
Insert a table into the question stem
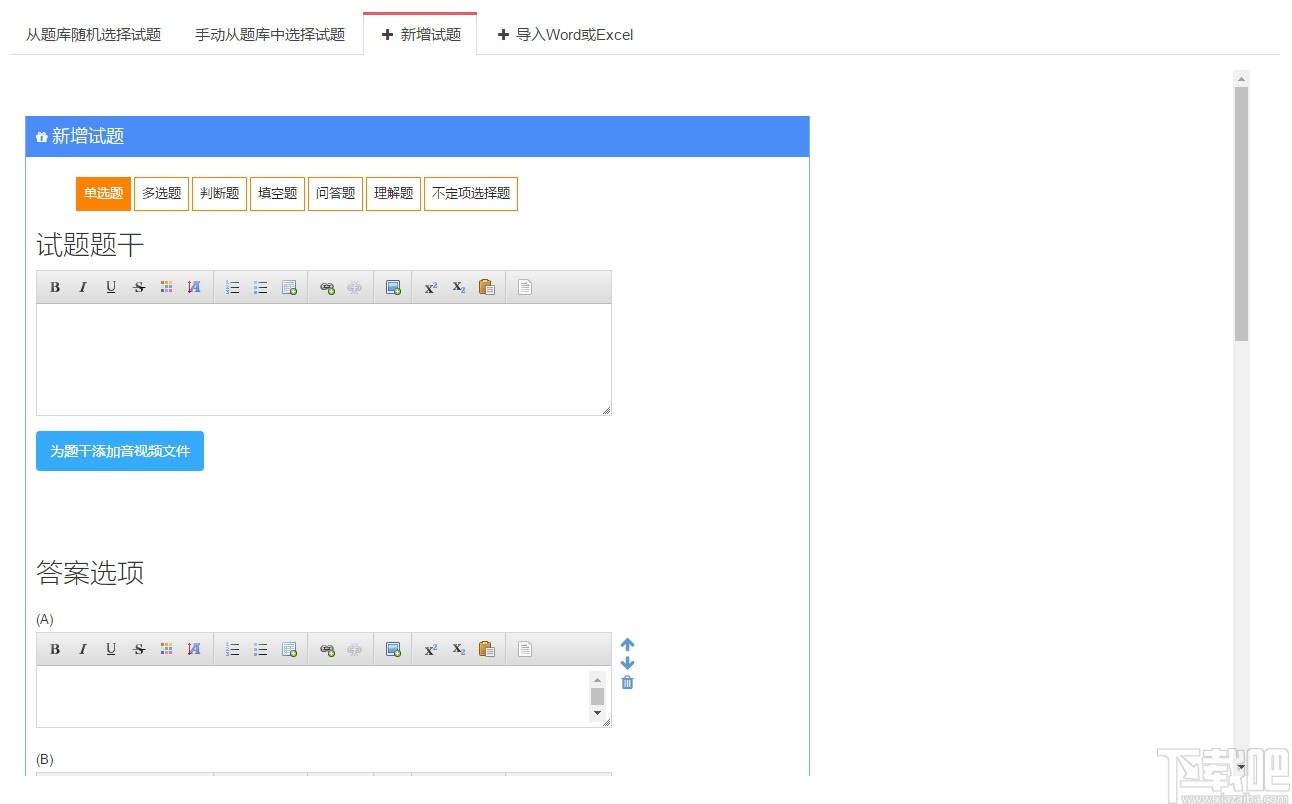pos(289,287)
